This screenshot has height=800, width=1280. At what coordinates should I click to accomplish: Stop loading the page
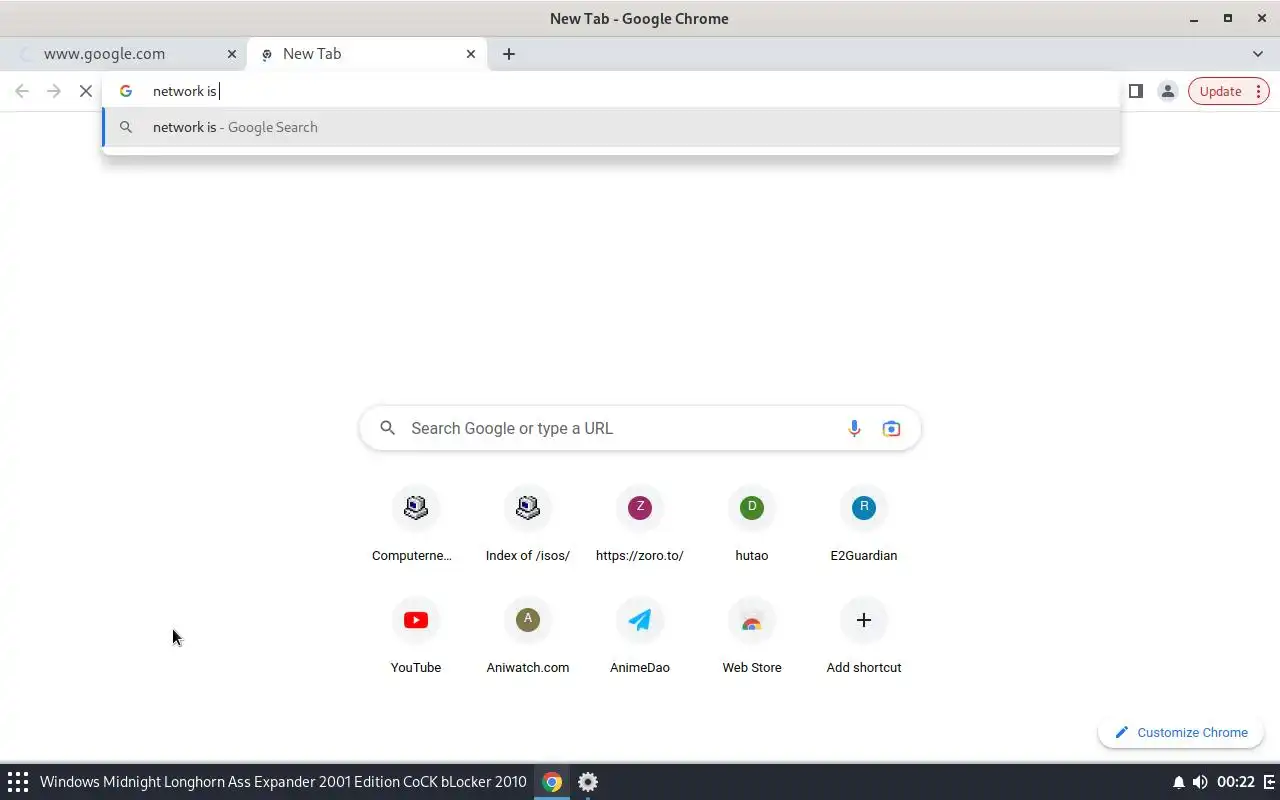pyautogui.click(x=86, y=91)
